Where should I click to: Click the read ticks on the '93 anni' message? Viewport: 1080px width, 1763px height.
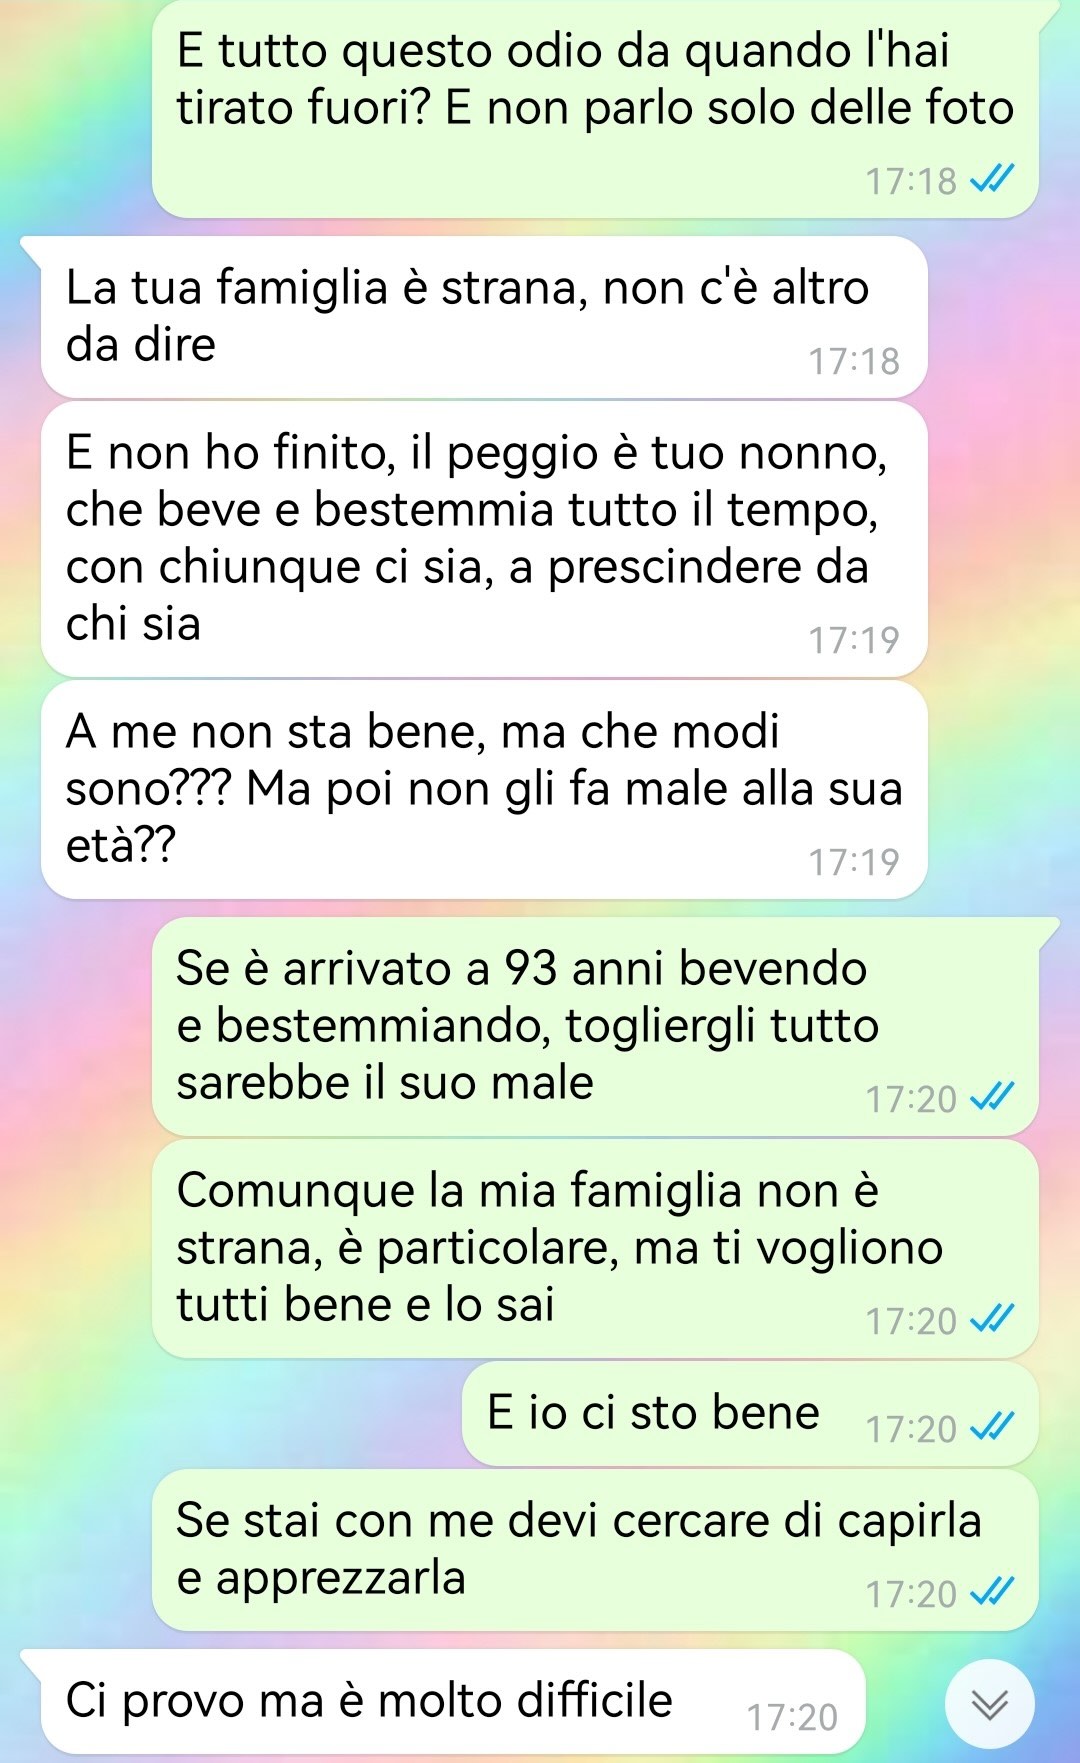993,1097
